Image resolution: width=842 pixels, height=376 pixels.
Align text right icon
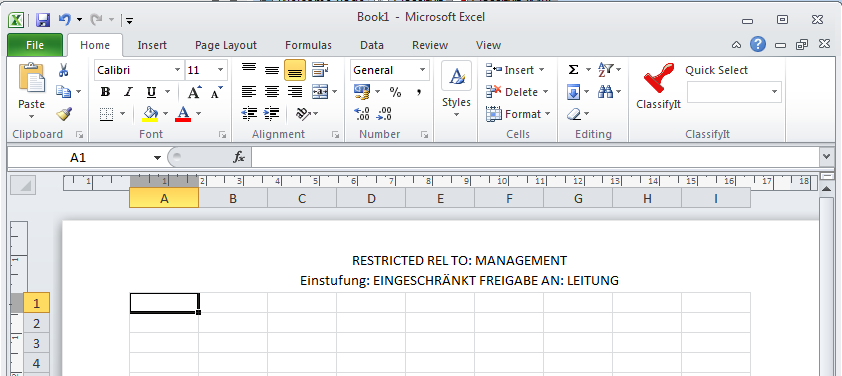point(295,92)
